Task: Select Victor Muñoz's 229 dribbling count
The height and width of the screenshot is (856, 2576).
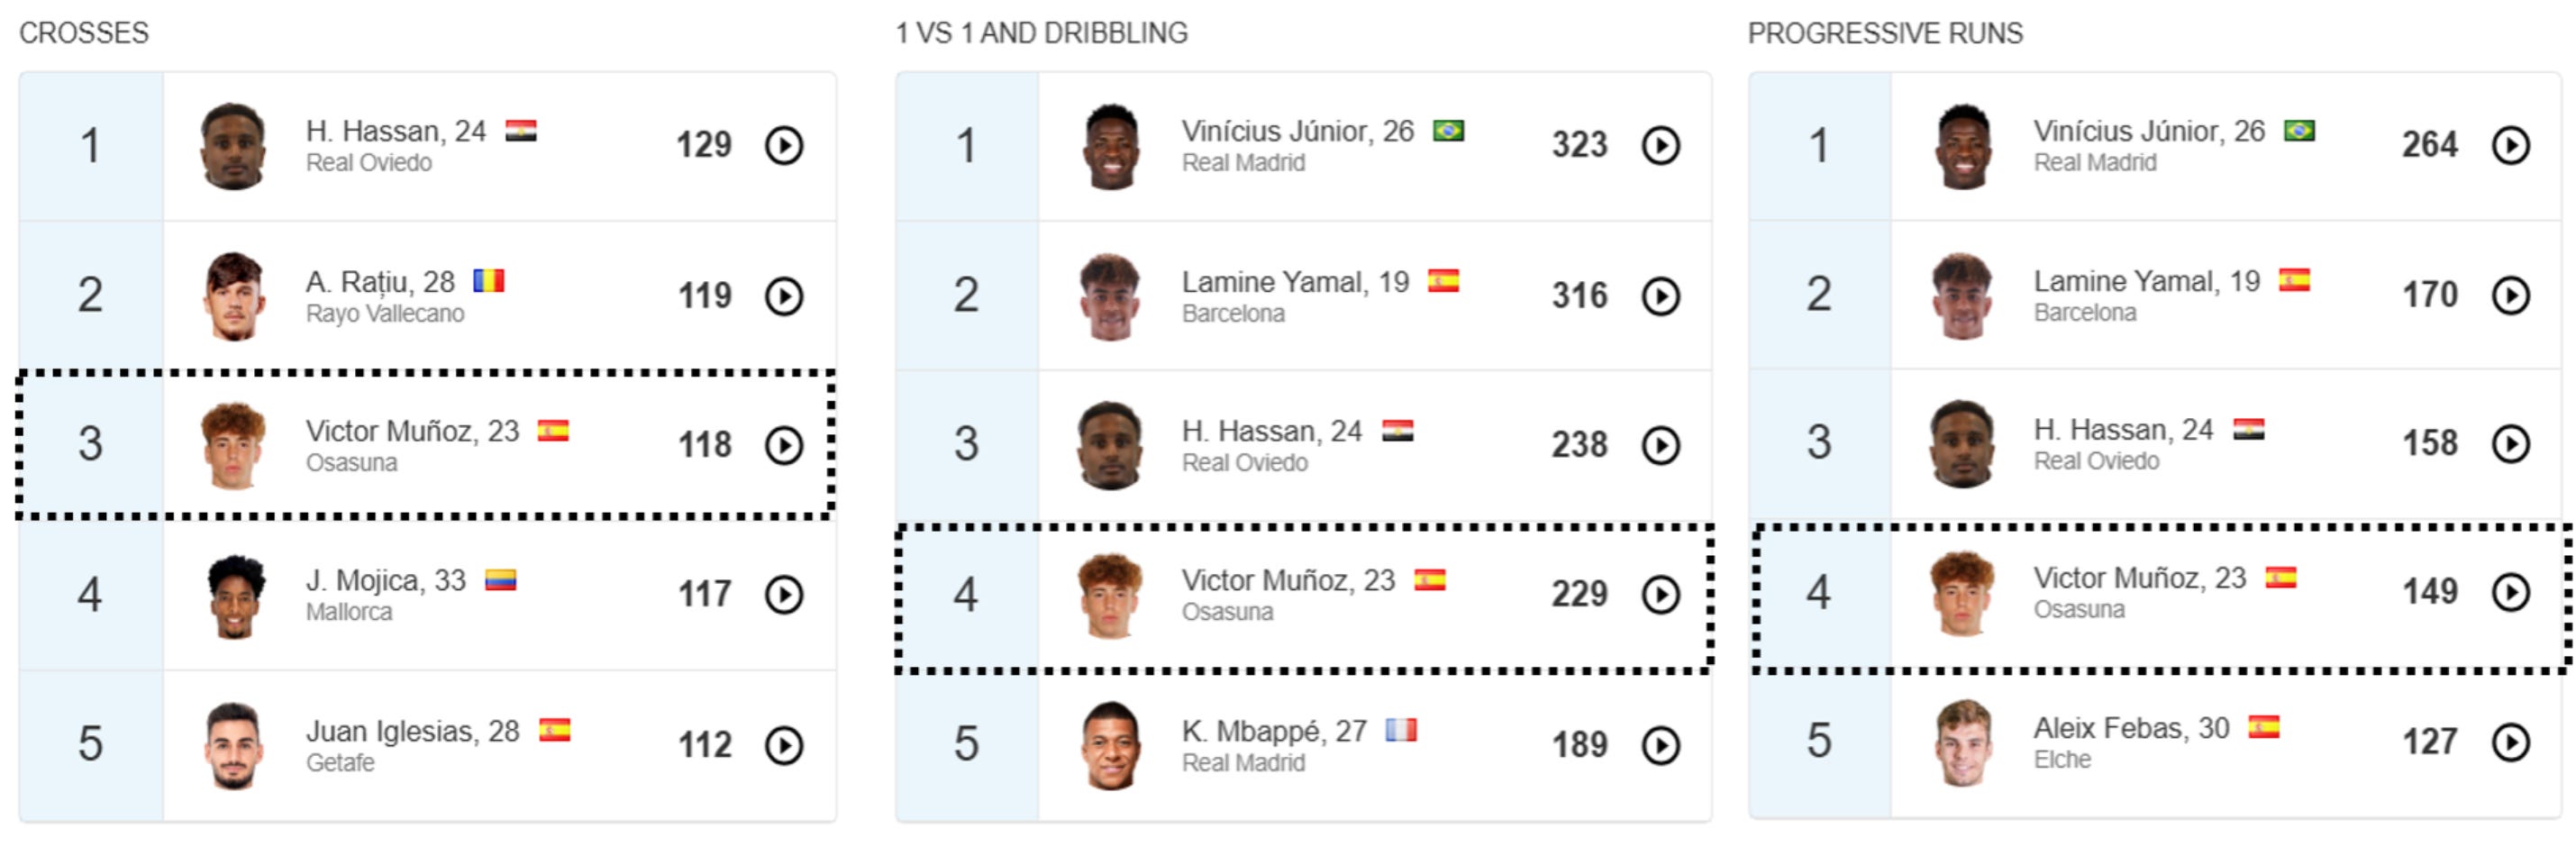Action: pyautogui.click(x=1579, y=595)
